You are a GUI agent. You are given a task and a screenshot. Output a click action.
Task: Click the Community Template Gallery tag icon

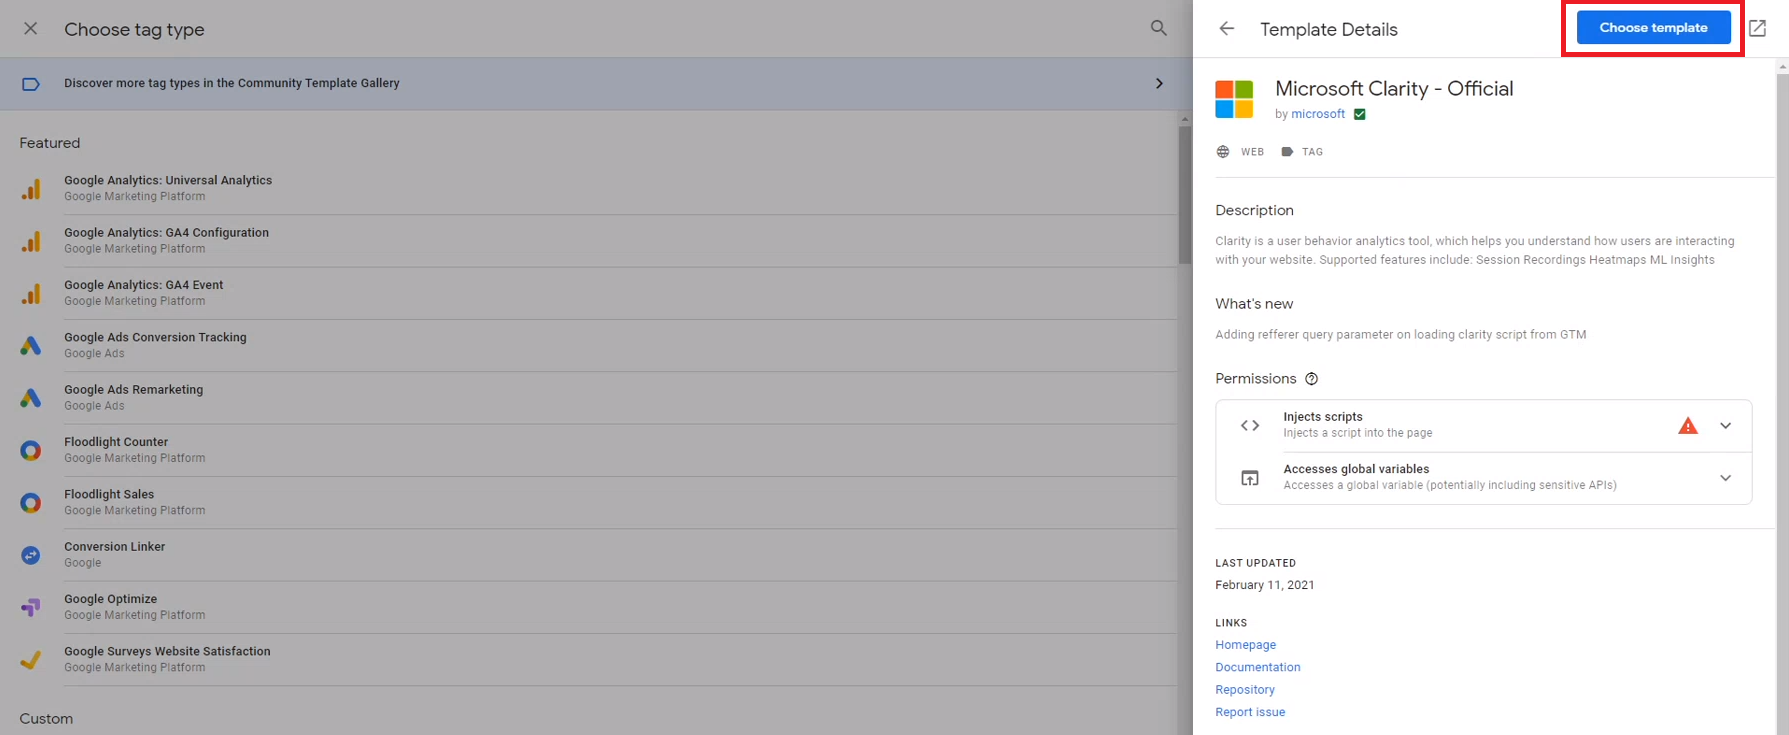[x=31, y=84]
